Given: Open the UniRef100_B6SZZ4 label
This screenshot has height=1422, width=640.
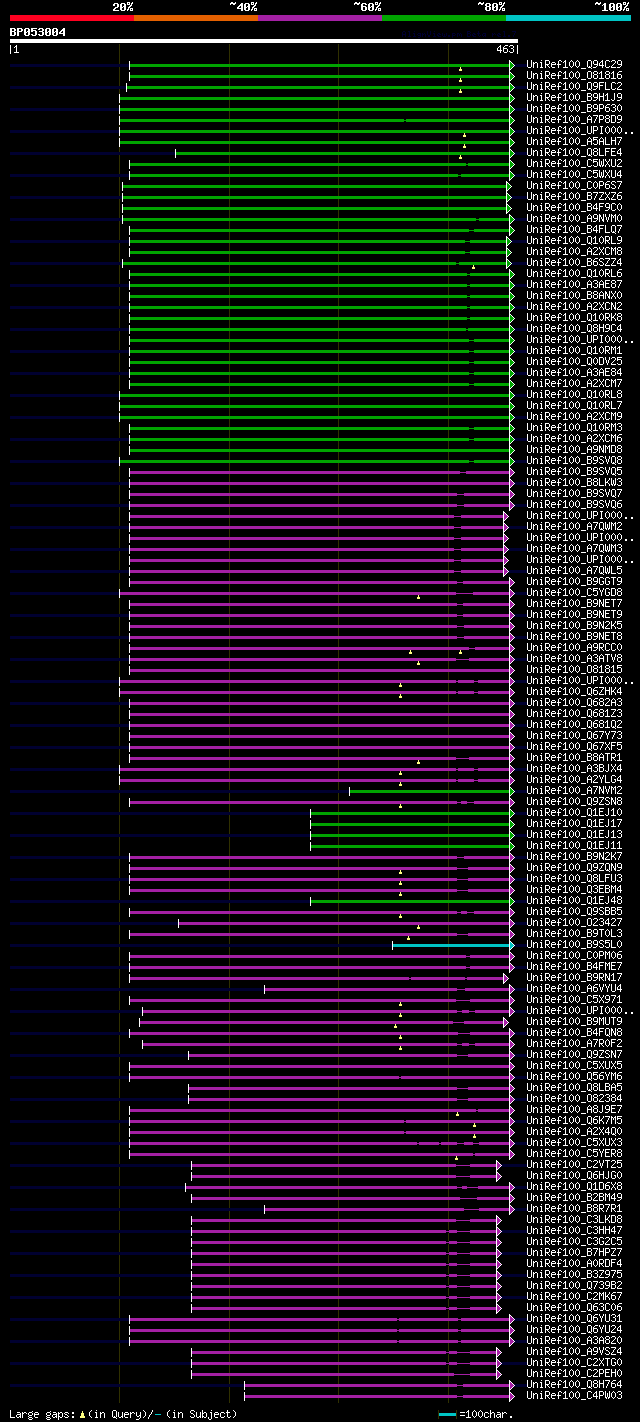Looking at the screenshot, I should [574, 263].
